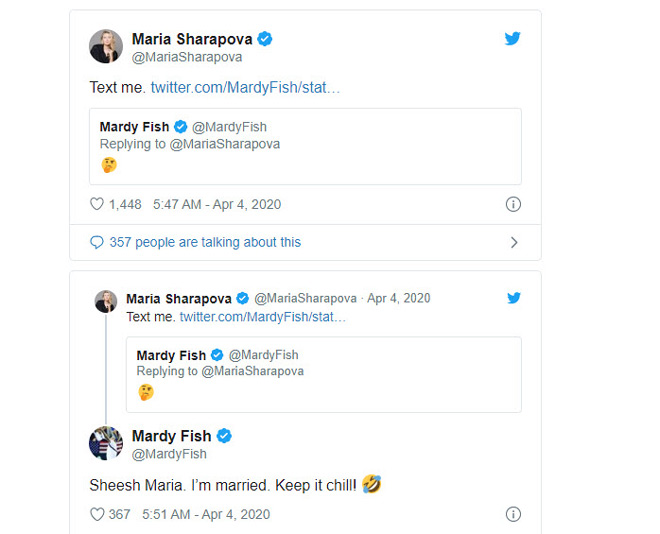Viewport: 660px width, 534px height.
Task: Click Maria Sharapova's verified badge in top tweet
Action: coord(265,39)
